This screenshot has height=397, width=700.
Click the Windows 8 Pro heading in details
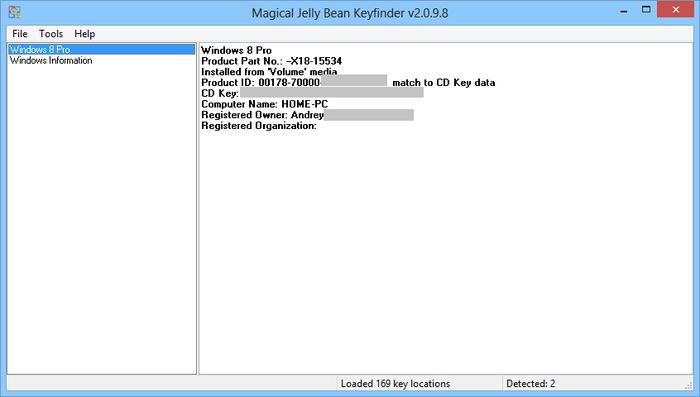(x=236, y=50)
